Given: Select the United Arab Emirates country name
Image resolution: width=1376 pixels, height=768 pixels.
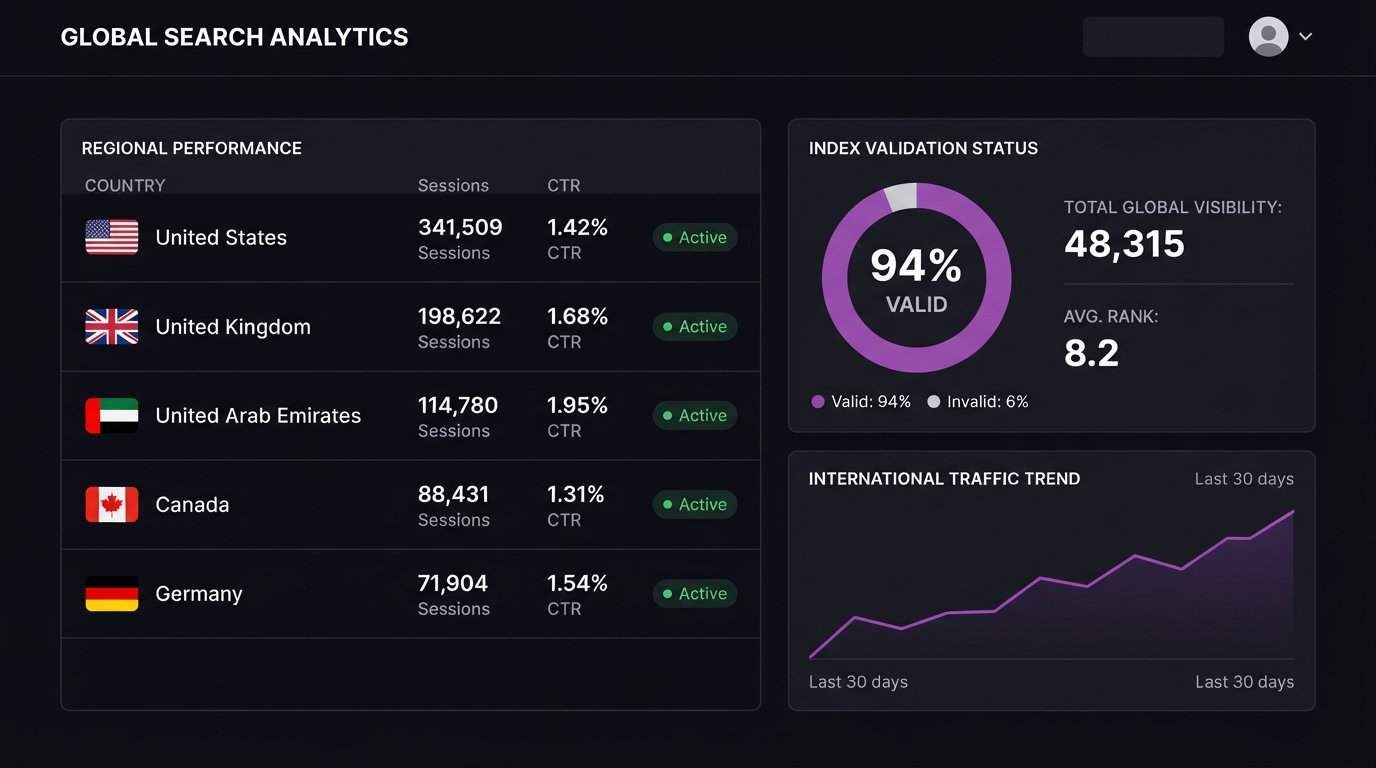Looking at the screenshot, I should (258, 415).
